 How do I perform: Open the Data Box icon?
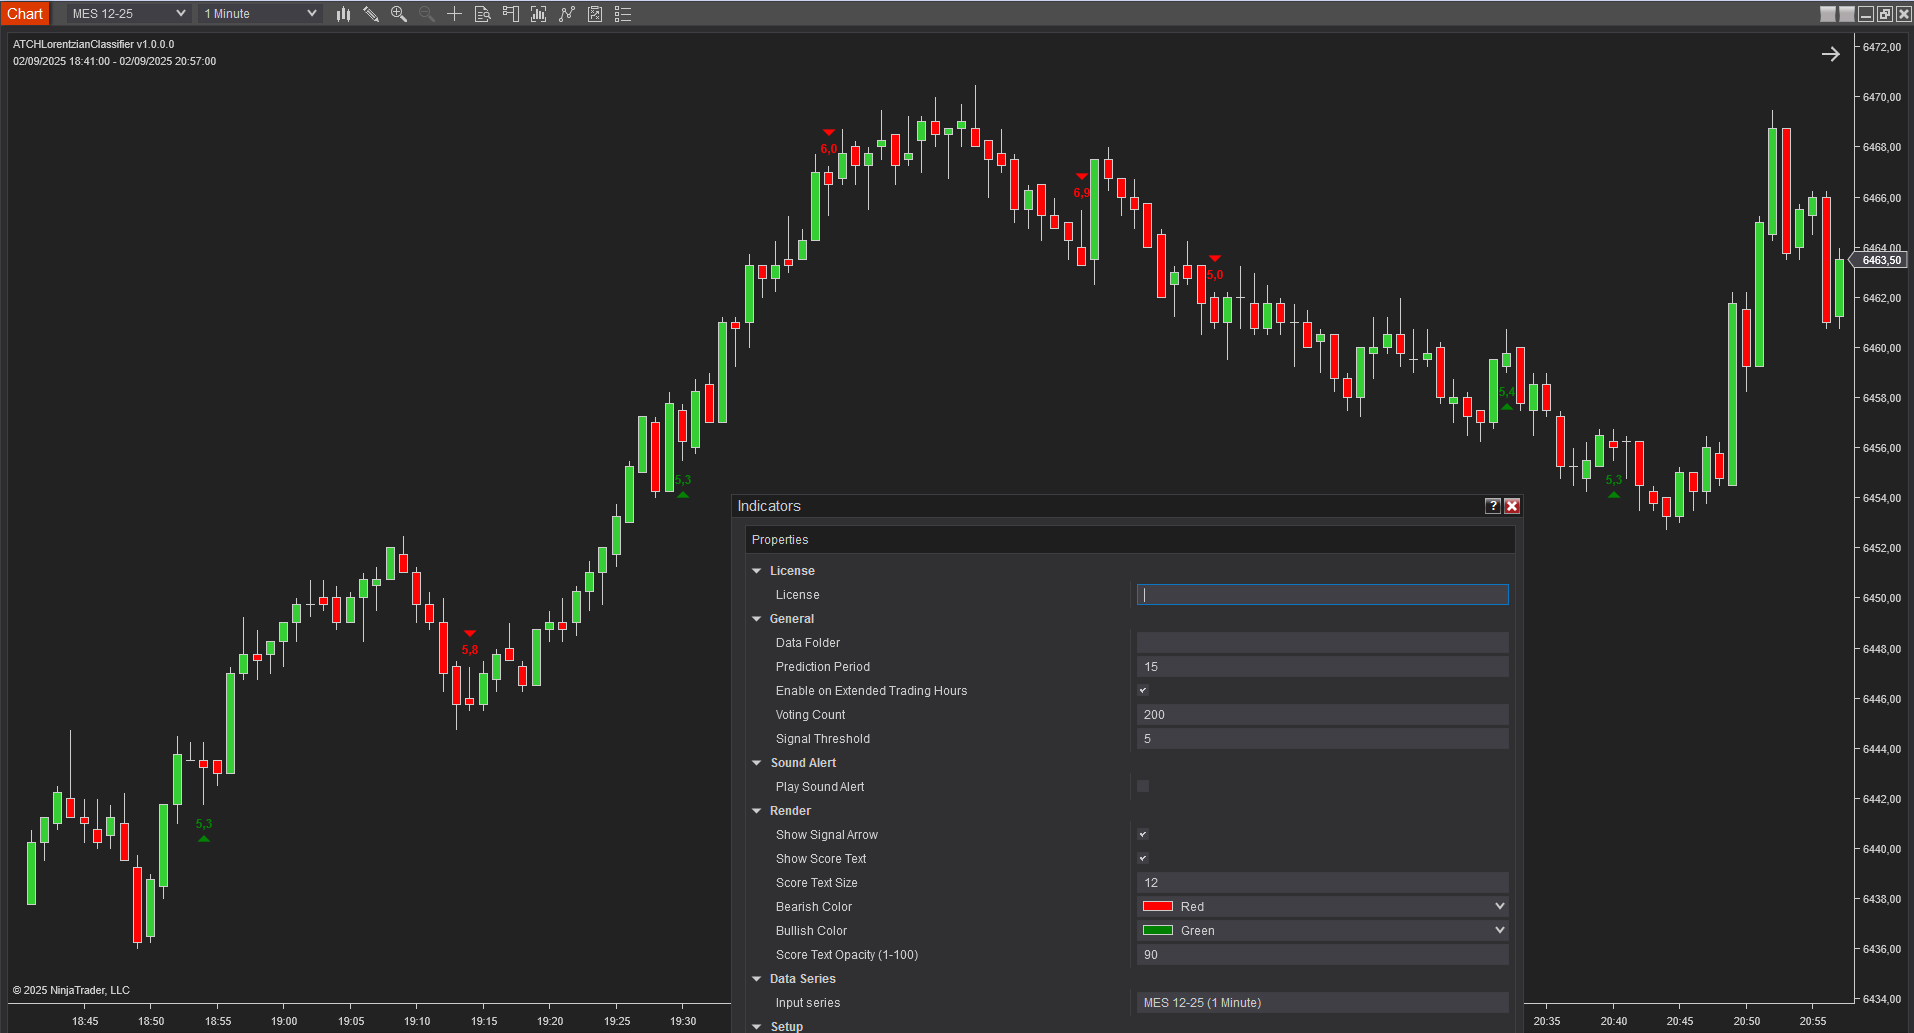coord(482,14)
